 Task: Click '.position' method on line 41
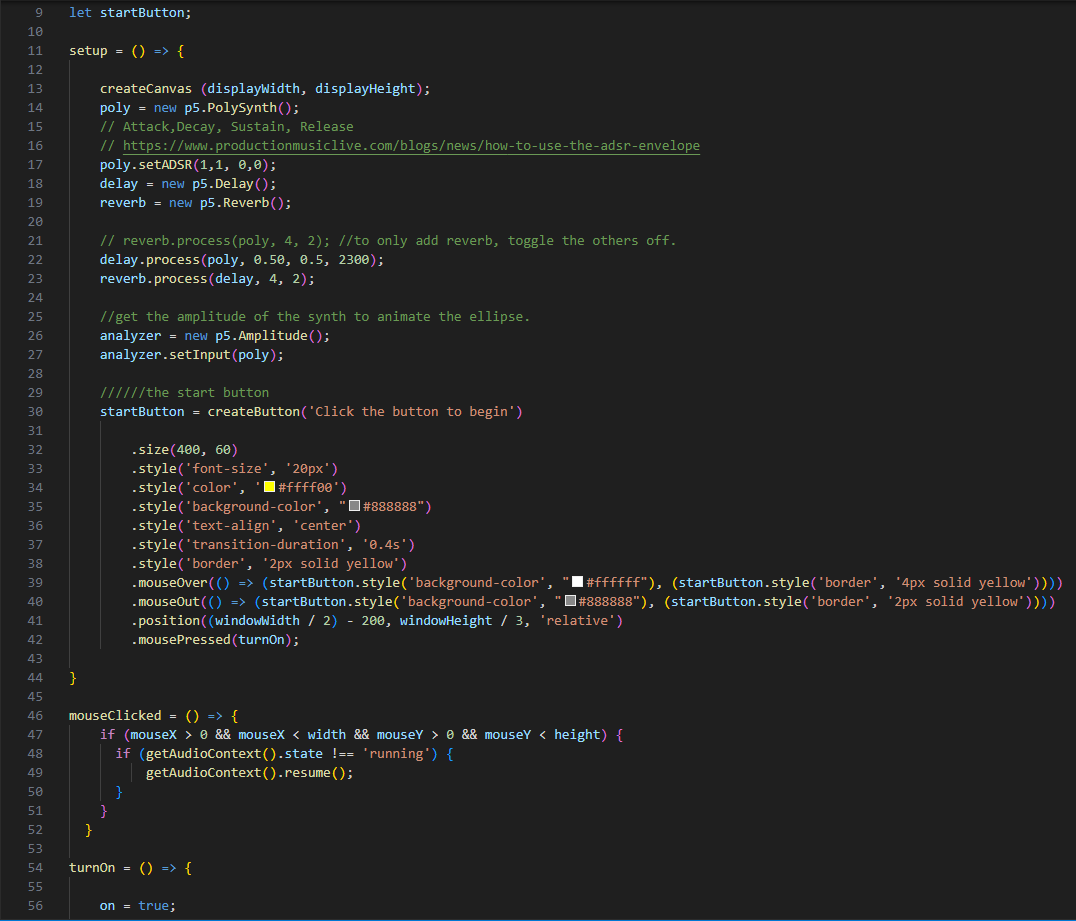pyautogui.click(x=165, y=620)
